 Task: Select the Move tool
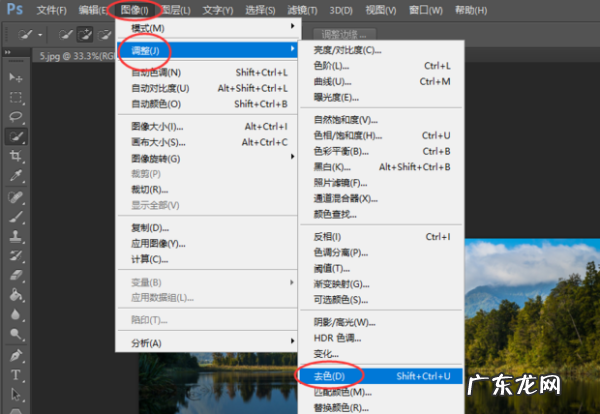(x=16, y=78)
